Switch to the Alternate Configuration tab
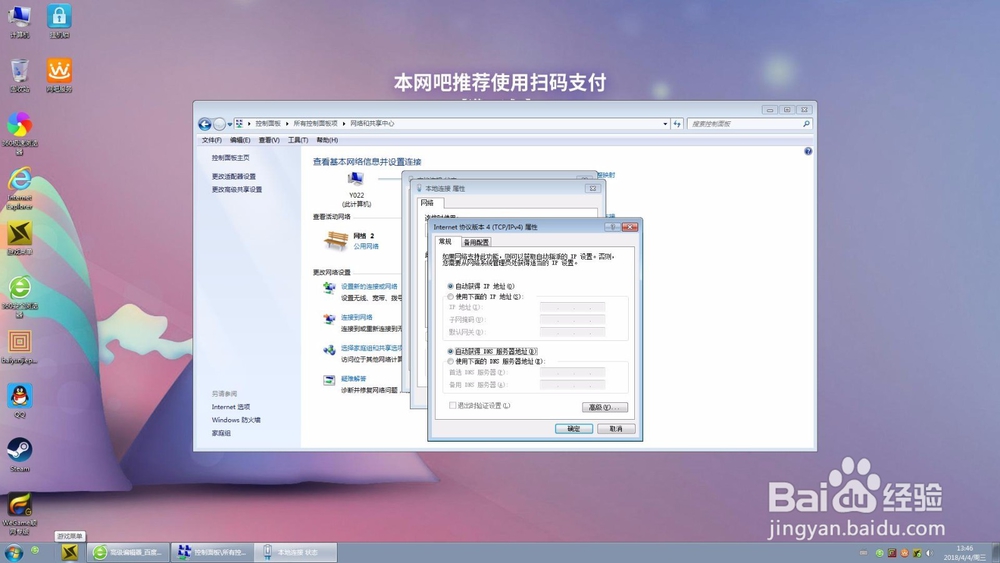The height and width of the screenshot is (563, 1000). coord(476,242)
